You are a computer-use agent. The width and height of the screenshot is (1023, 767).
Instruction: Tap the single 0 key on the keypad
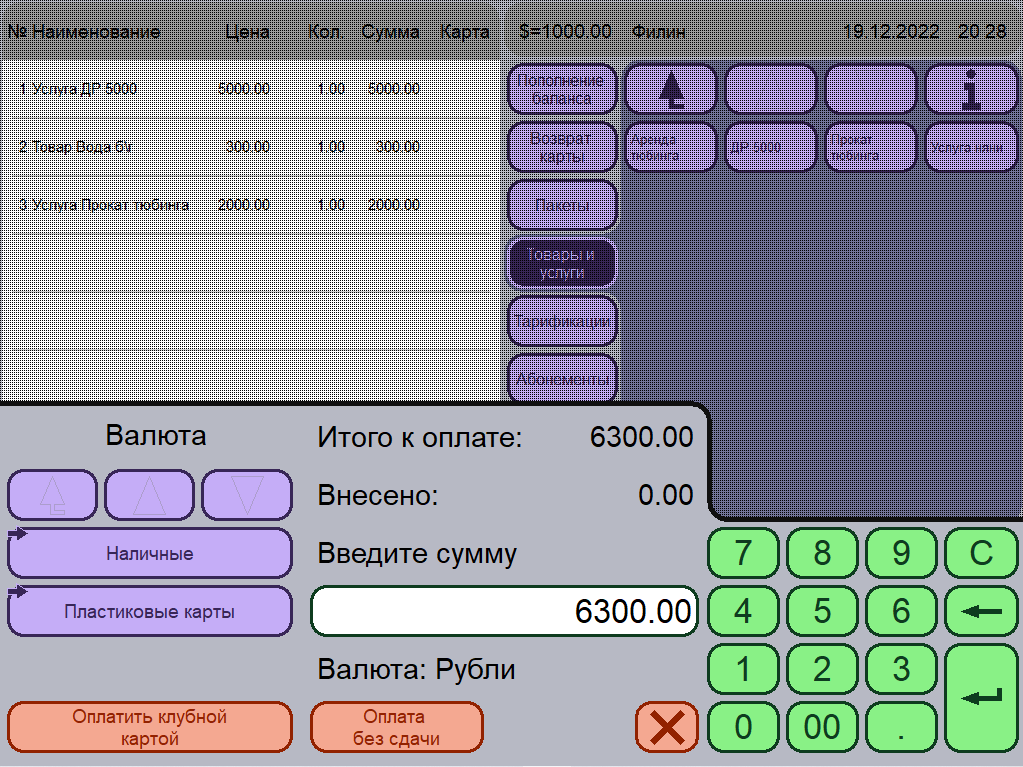click(743, 727)
